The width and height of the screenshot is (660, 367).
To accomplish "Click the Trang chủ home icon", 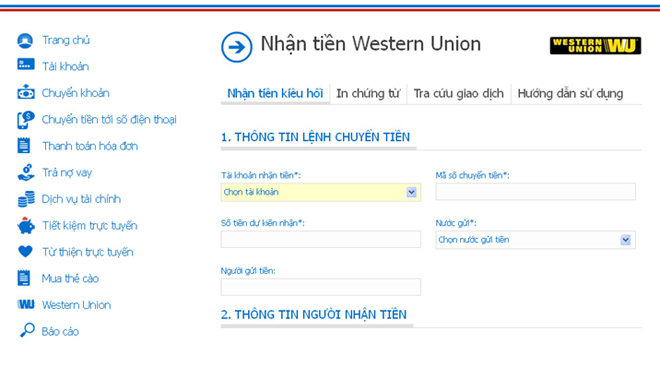I will 25,40.
